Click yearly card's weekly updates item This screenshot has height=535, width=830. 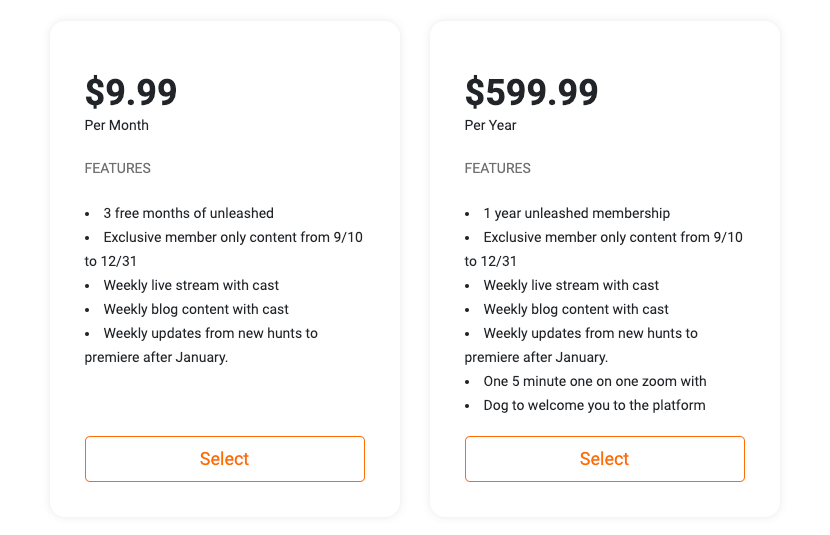[x=590, y=333]
